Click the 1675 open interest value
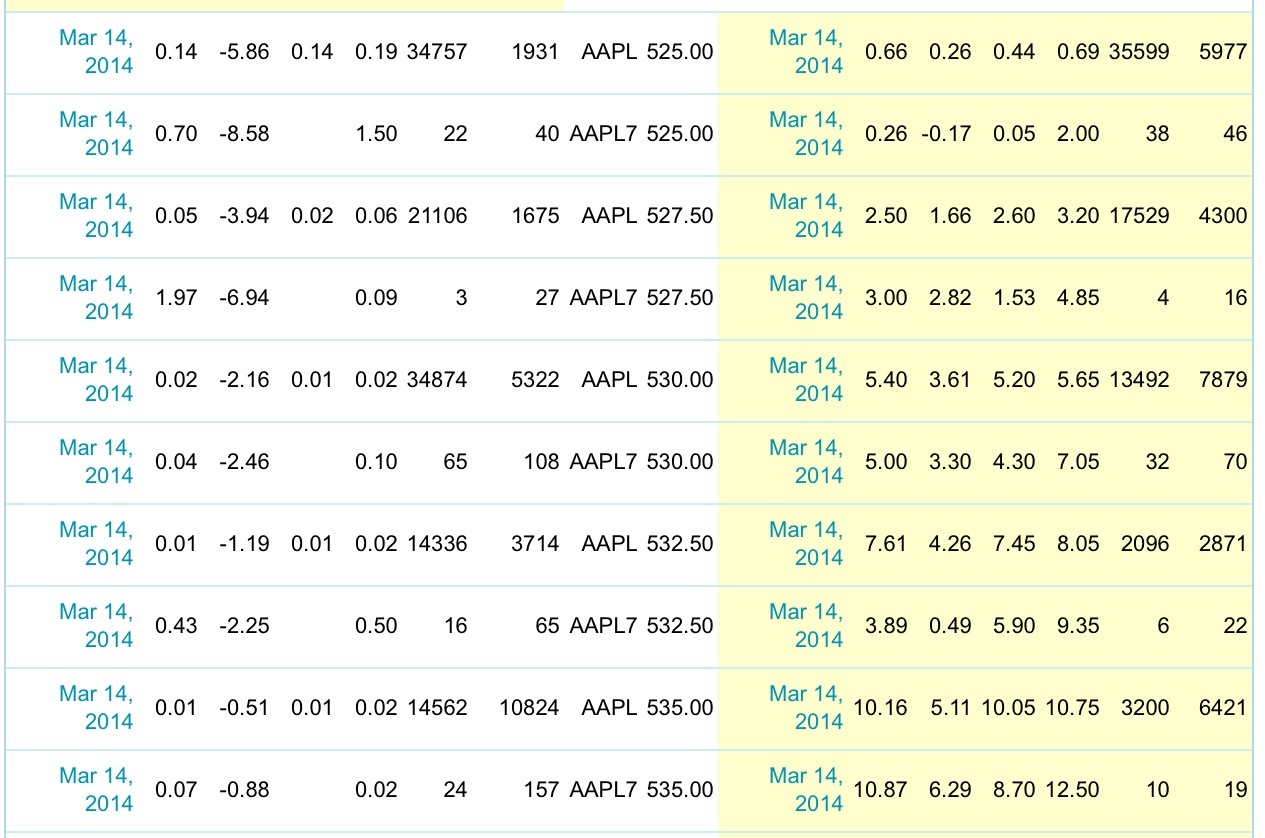 click(535, 216)
